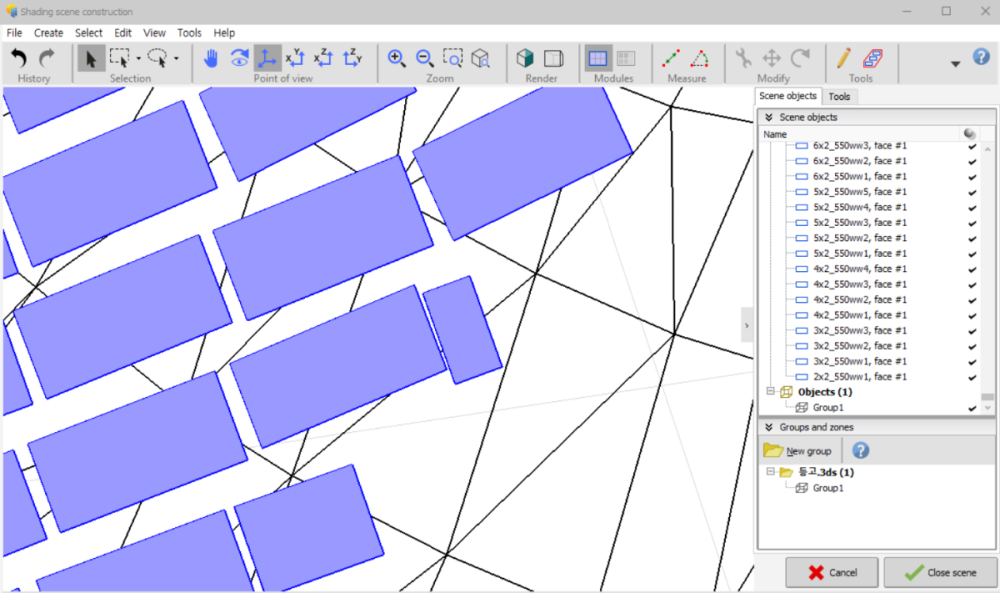
Task: Select the measure distance tool
Action: [671, 59]
